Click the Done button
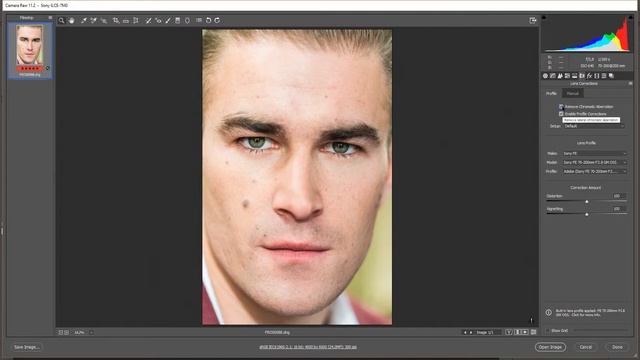The width and height of the screenshot is (640, 360). click(x=617, y=347)
